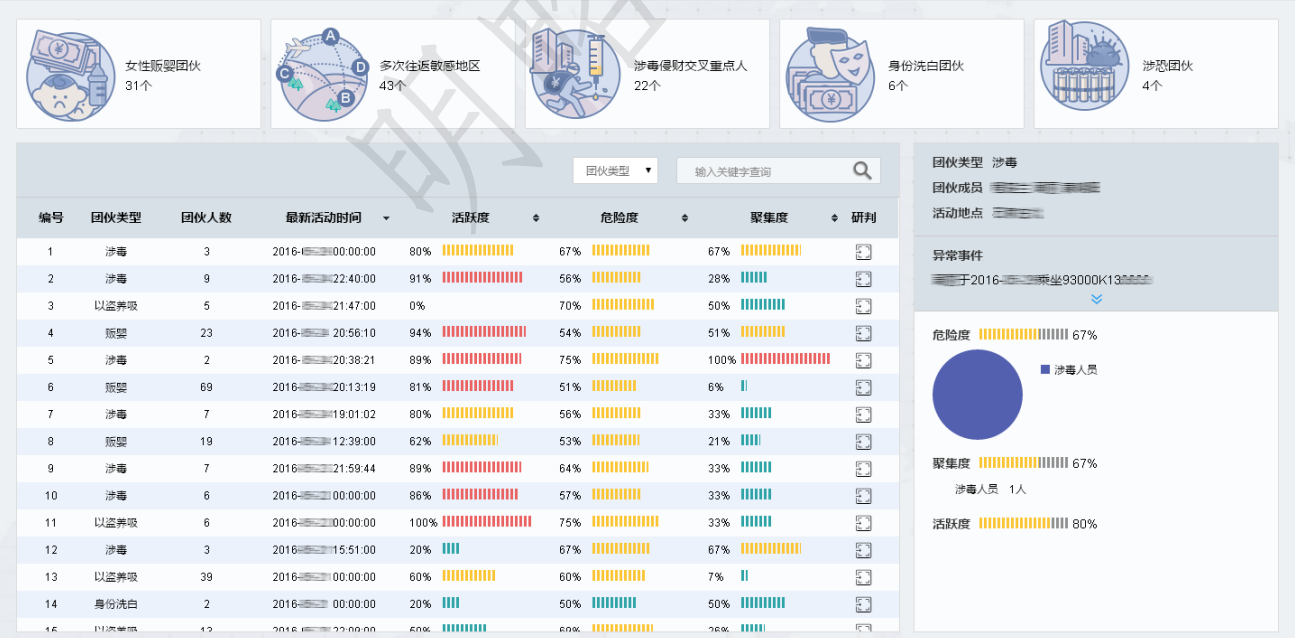Toggle sorting on the 危险度 column
Image resolution: width=1295 pixels, height=638 pixels.
pyautogui.click(x=684, y=217)
